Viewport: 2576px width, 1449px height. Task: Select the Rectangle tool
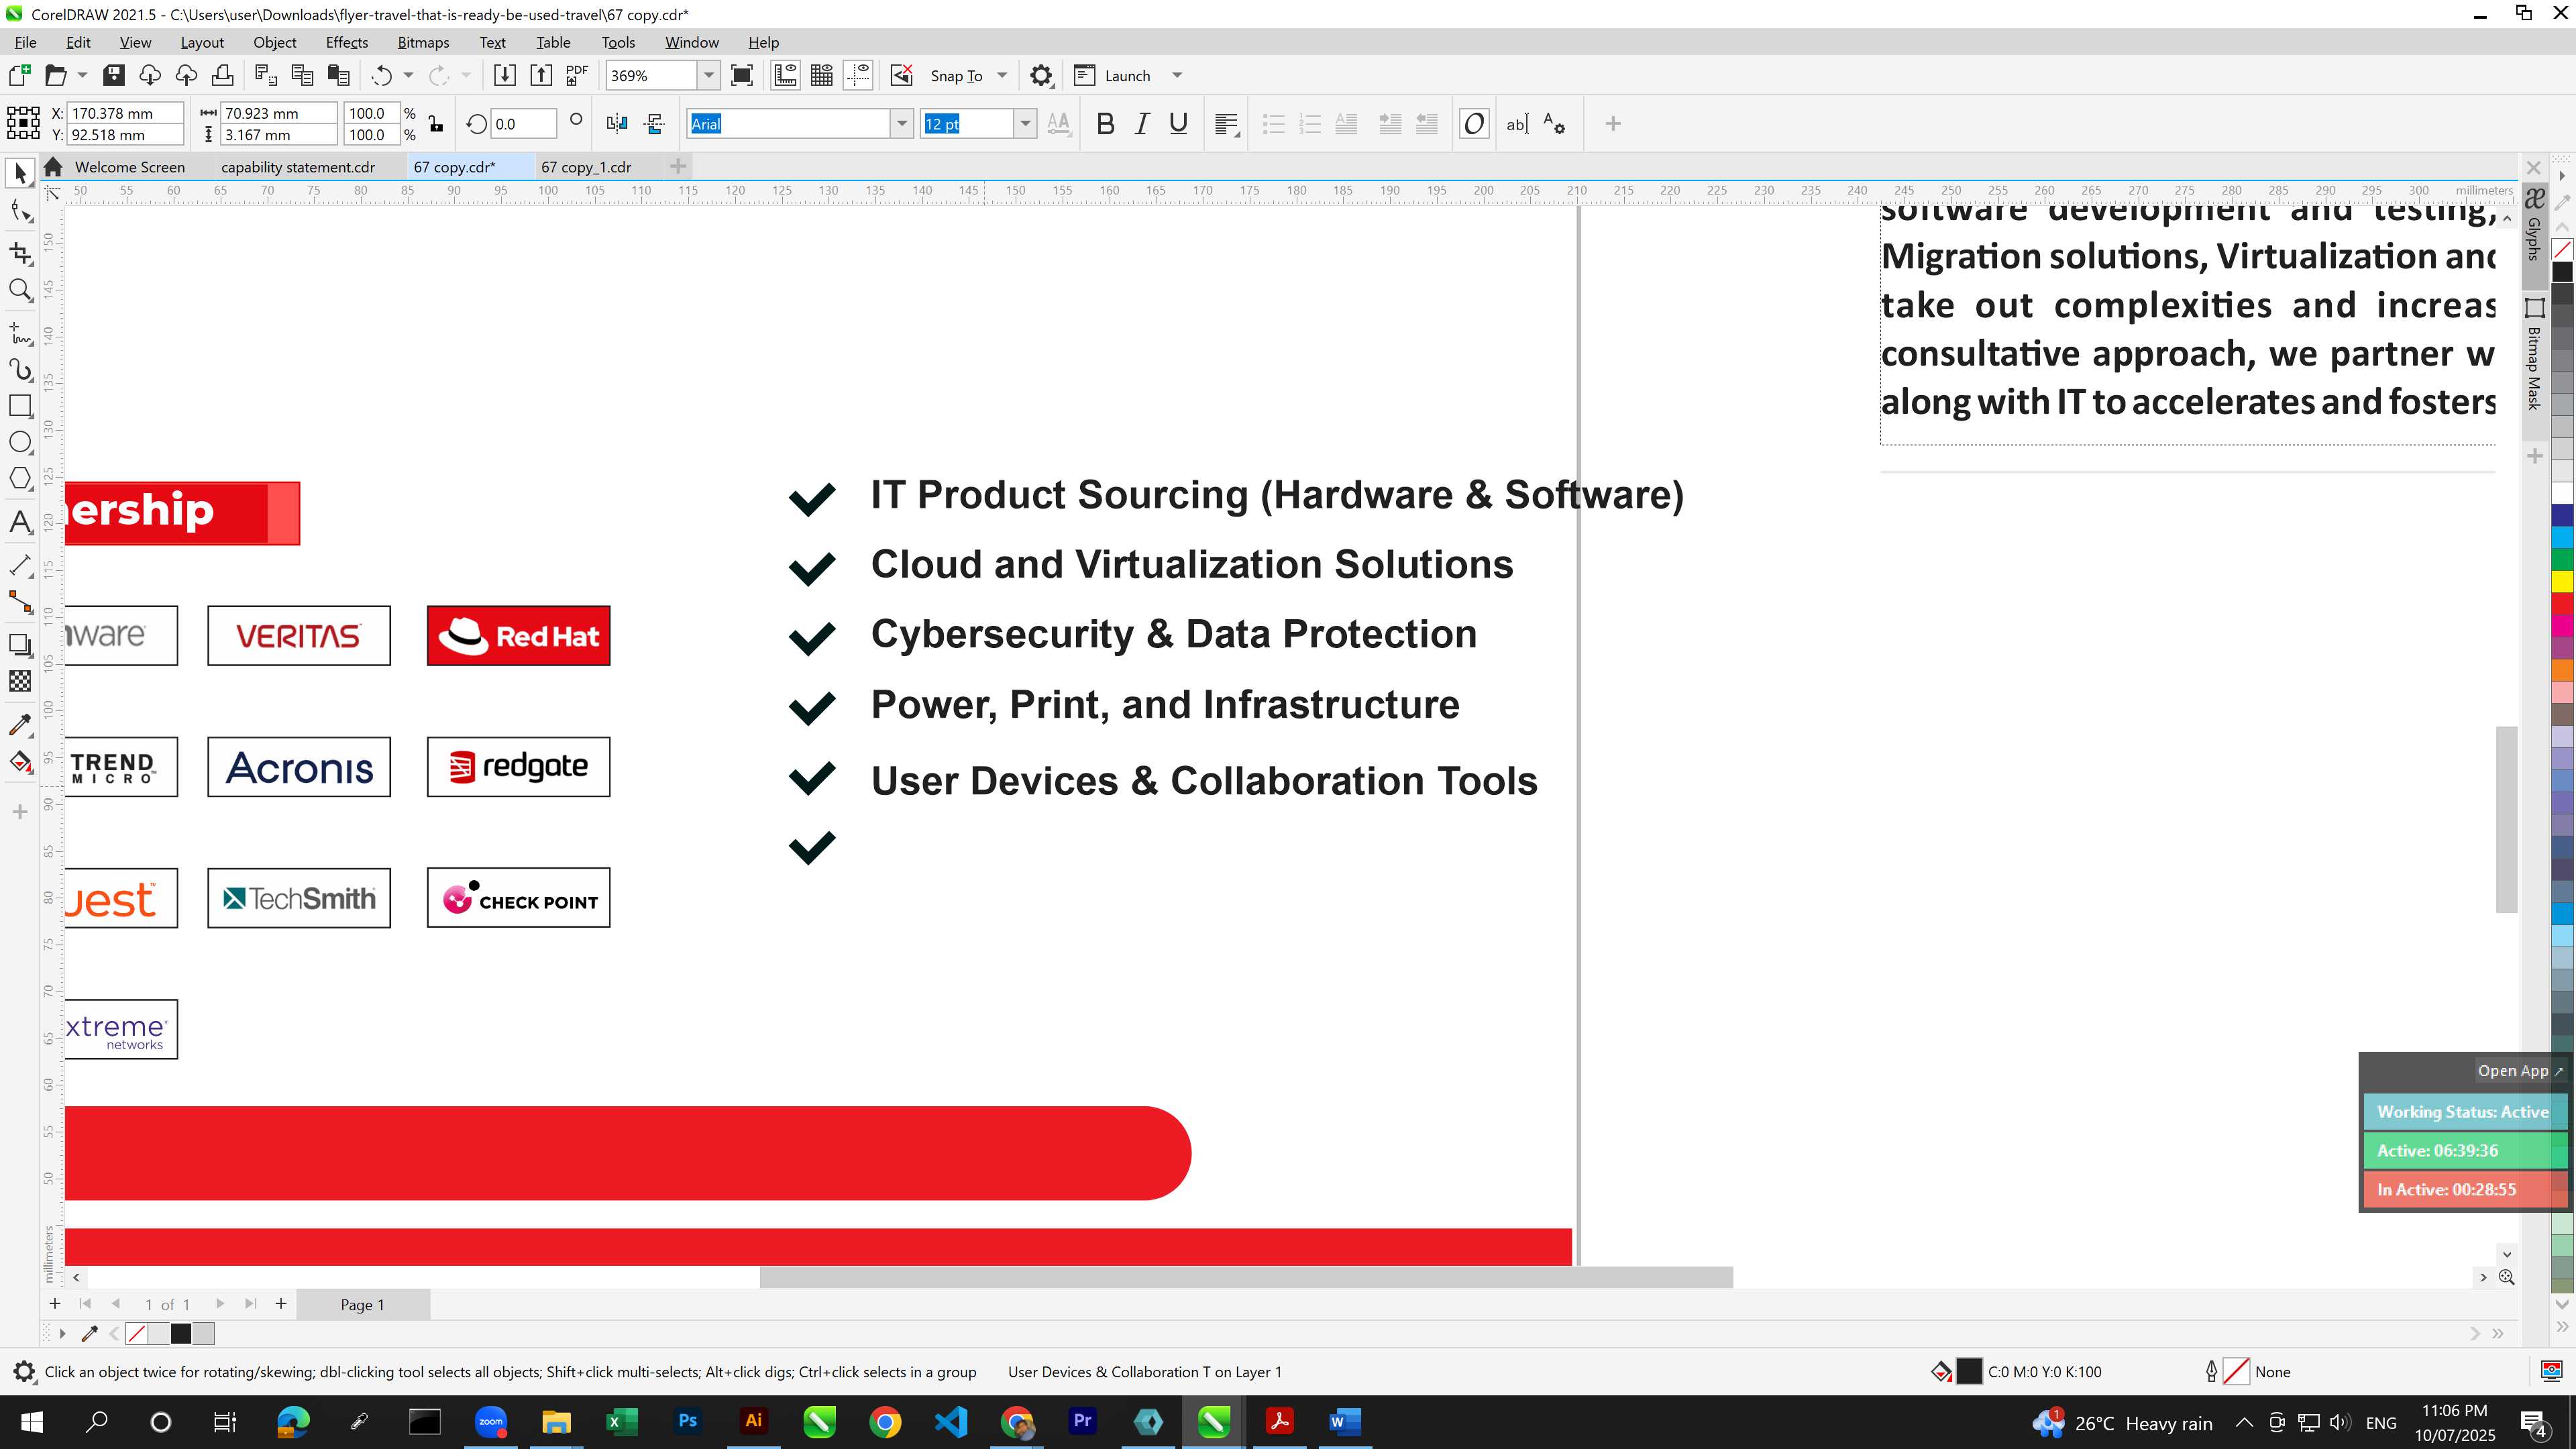tap(20, 405)
